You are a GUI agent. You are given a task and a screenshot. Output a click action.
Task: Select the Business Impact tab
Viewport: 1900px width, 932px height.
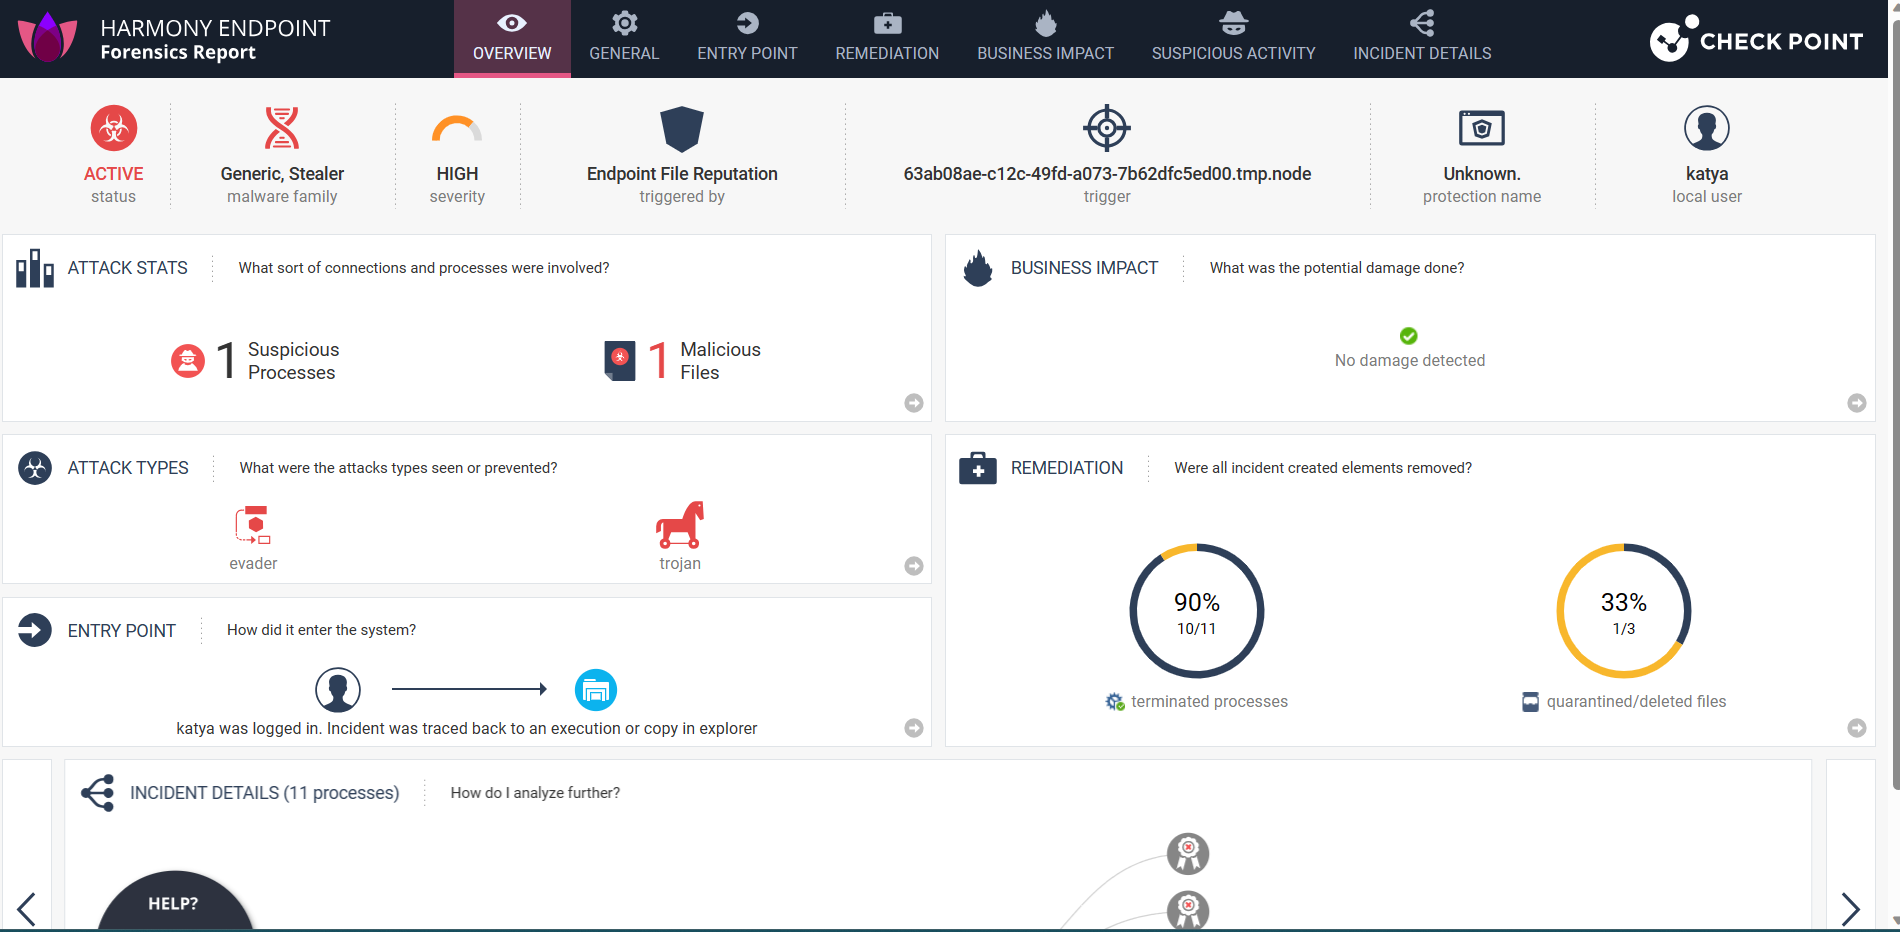1045,39
